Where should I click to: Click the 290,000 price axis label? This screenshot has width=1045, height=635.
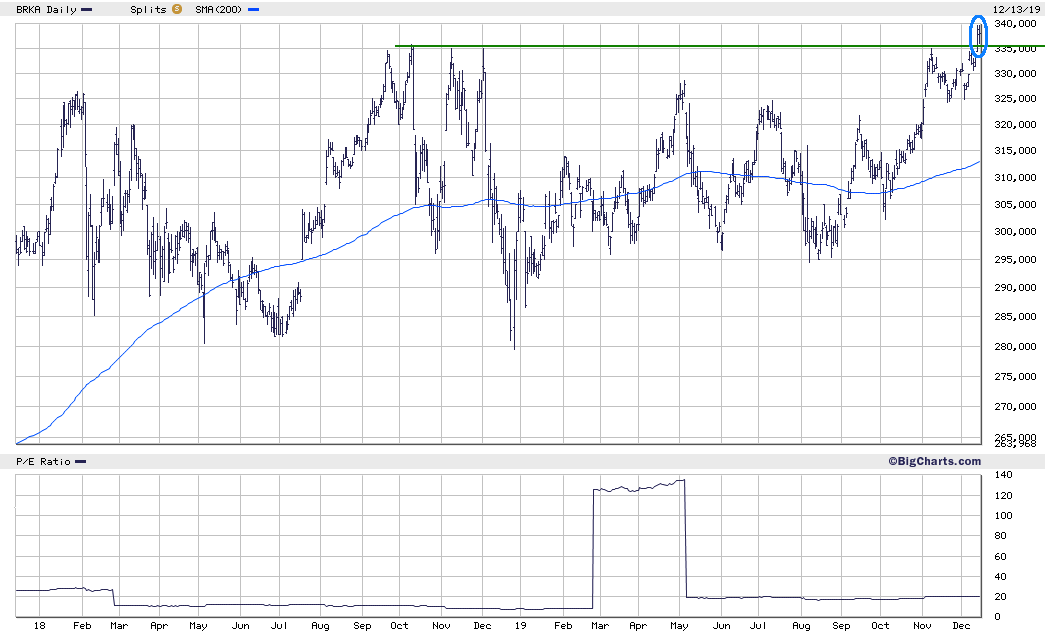(1015, 288)
